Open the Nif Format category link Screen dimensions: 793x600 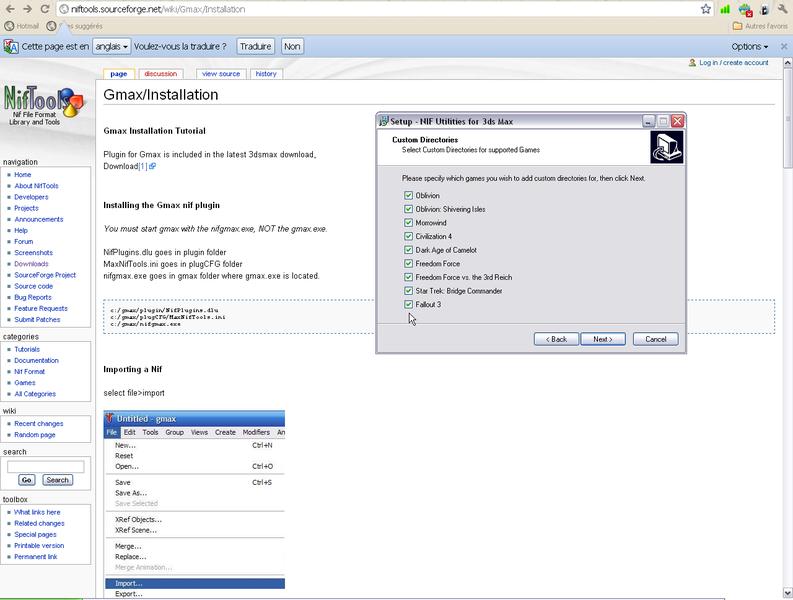29,371
